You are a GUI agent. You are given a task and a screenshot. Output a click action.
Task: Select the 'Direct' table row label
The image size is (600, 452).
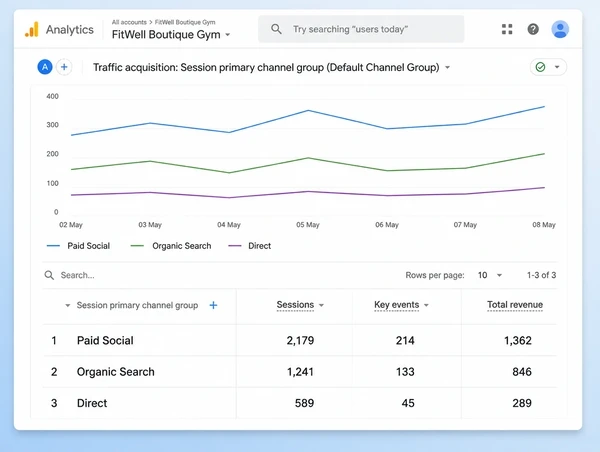(x=92, y=403)
